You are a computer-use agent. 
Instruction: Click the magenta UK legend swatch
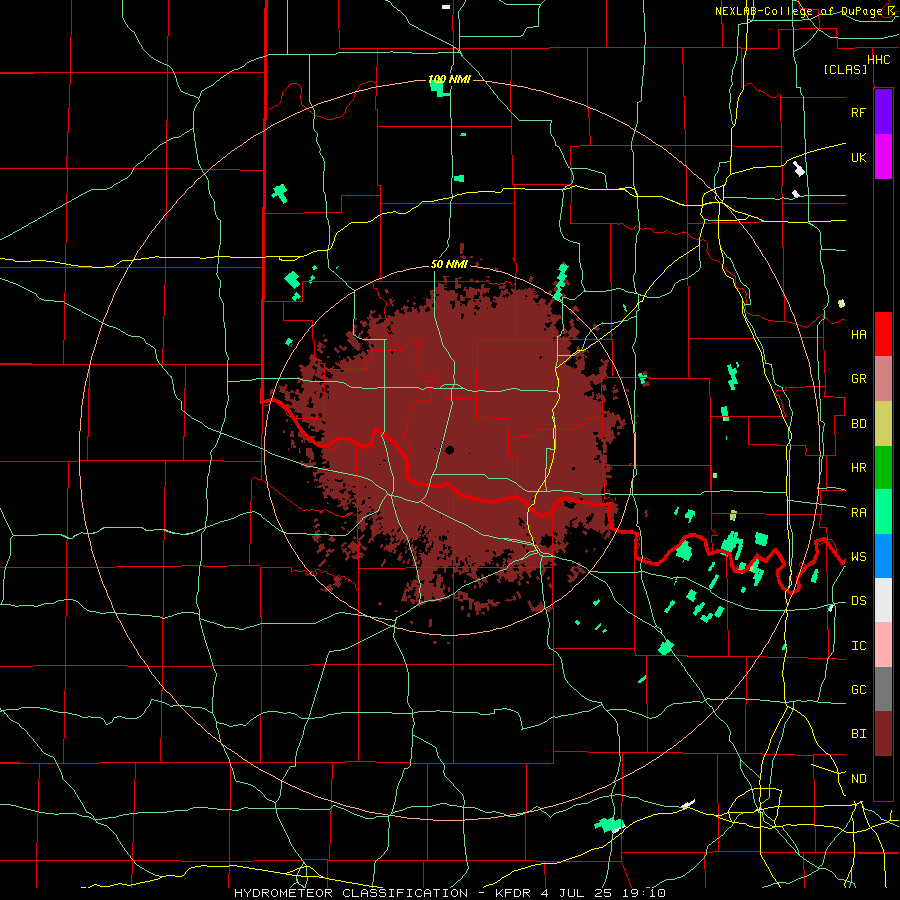click(x=883, y=157)
